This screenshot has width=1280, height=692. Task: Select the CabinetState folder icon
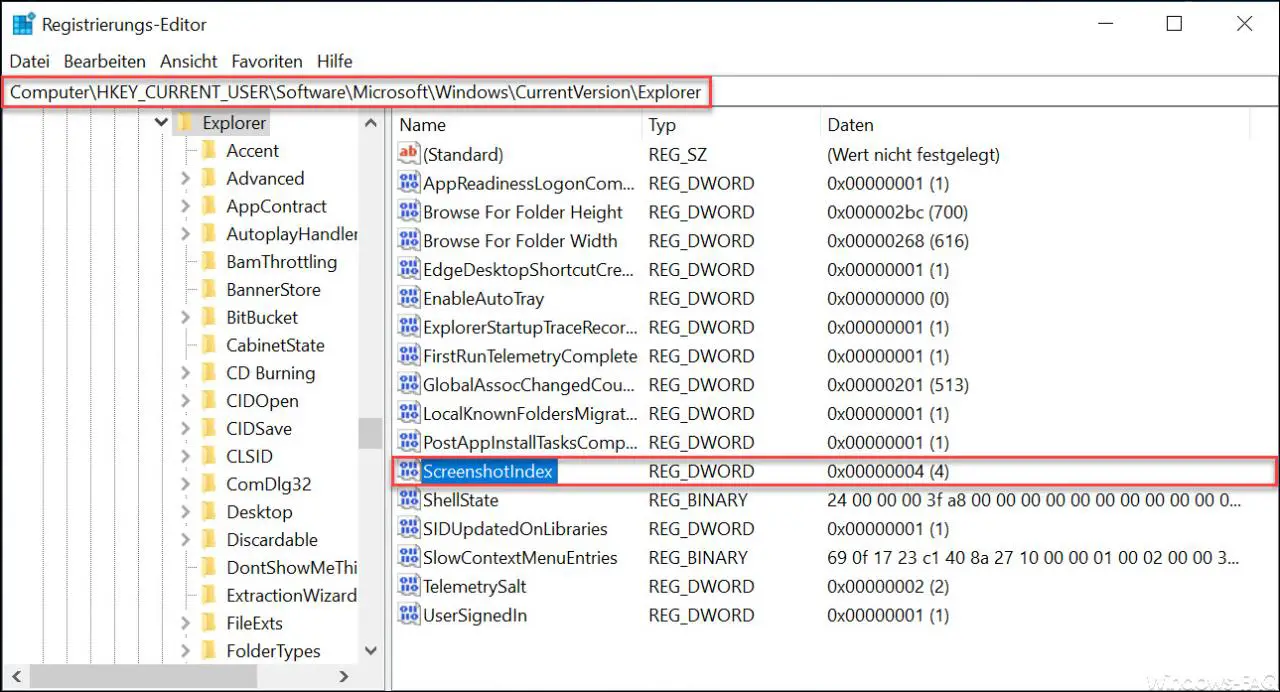[208, 345]
